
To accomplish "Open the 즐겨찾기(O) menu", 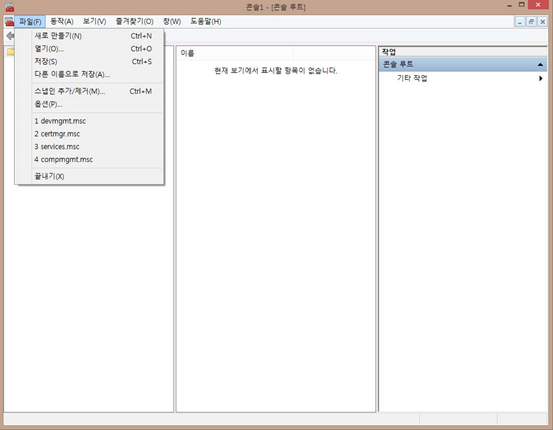I will pos(134,22).
